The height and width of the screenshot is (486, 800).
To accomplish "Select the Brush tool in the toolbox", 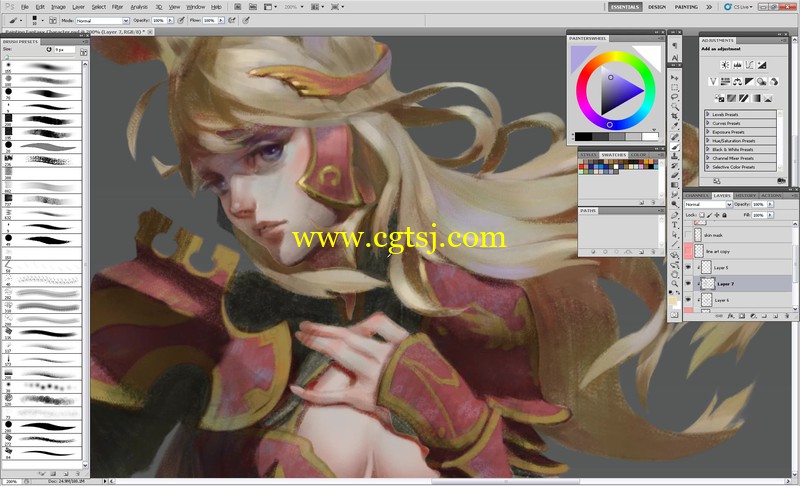I will [x=674, y=147].
